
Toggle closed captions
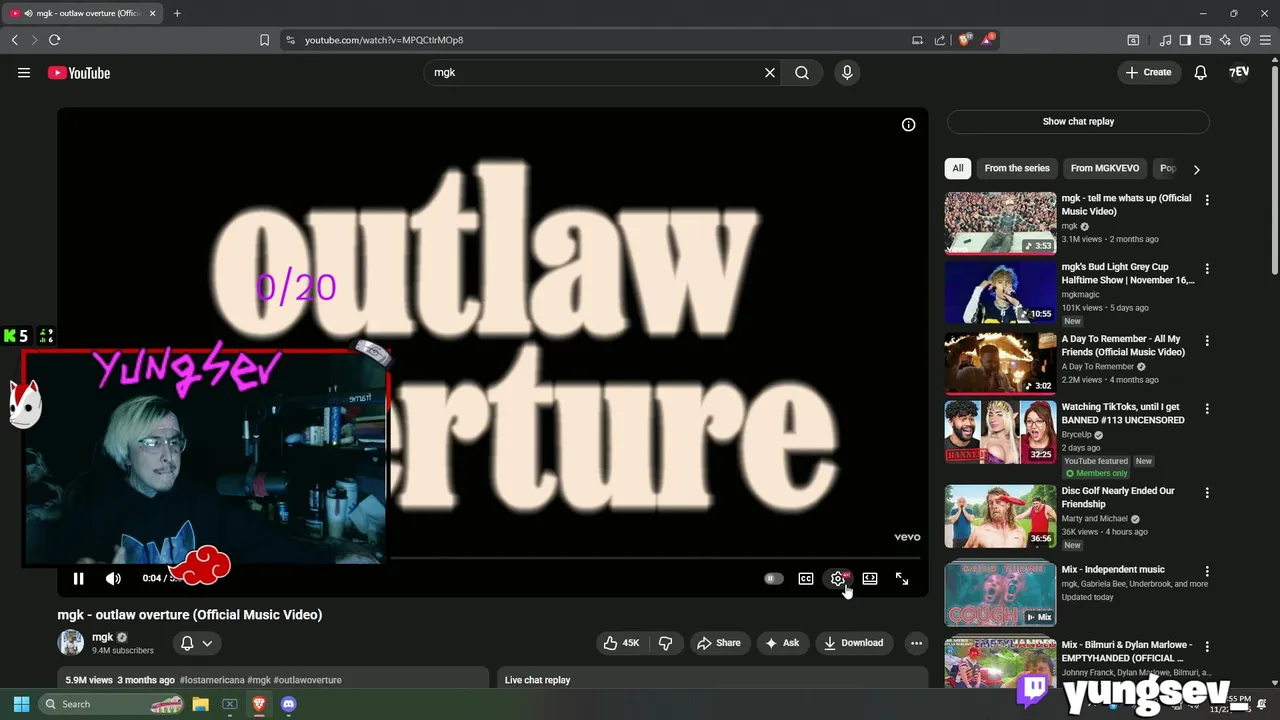806,578
